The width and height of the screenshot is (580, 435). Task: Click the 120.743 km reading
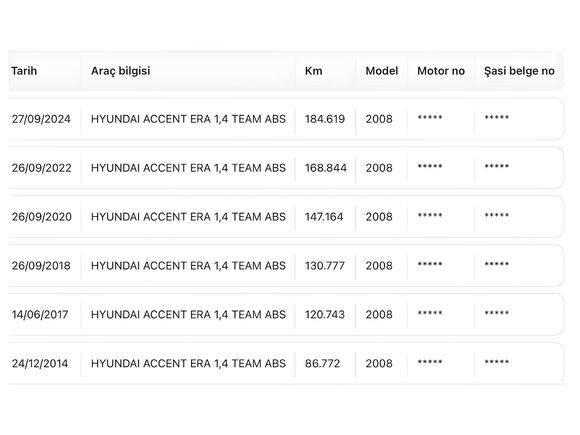pos(325,314)
